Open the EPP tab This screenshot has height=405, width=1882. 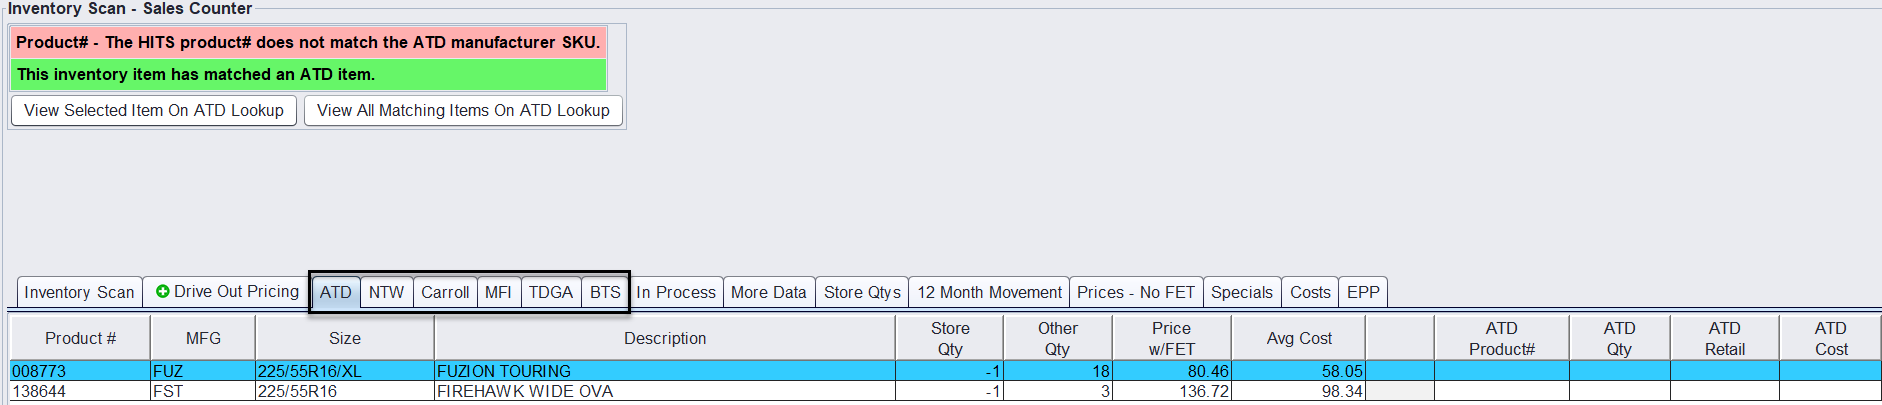(x=1363, y=292)
